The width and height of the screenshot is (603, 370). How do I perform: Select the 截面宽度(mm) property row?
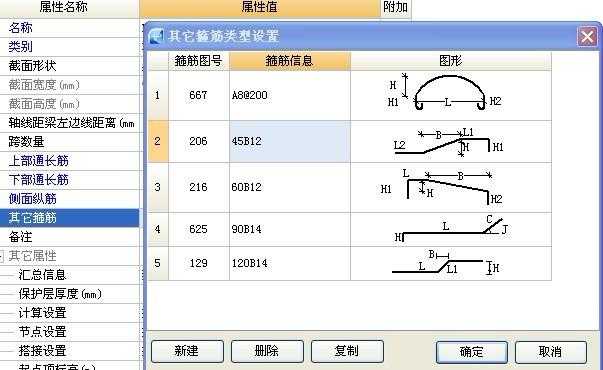coord(70,85)
